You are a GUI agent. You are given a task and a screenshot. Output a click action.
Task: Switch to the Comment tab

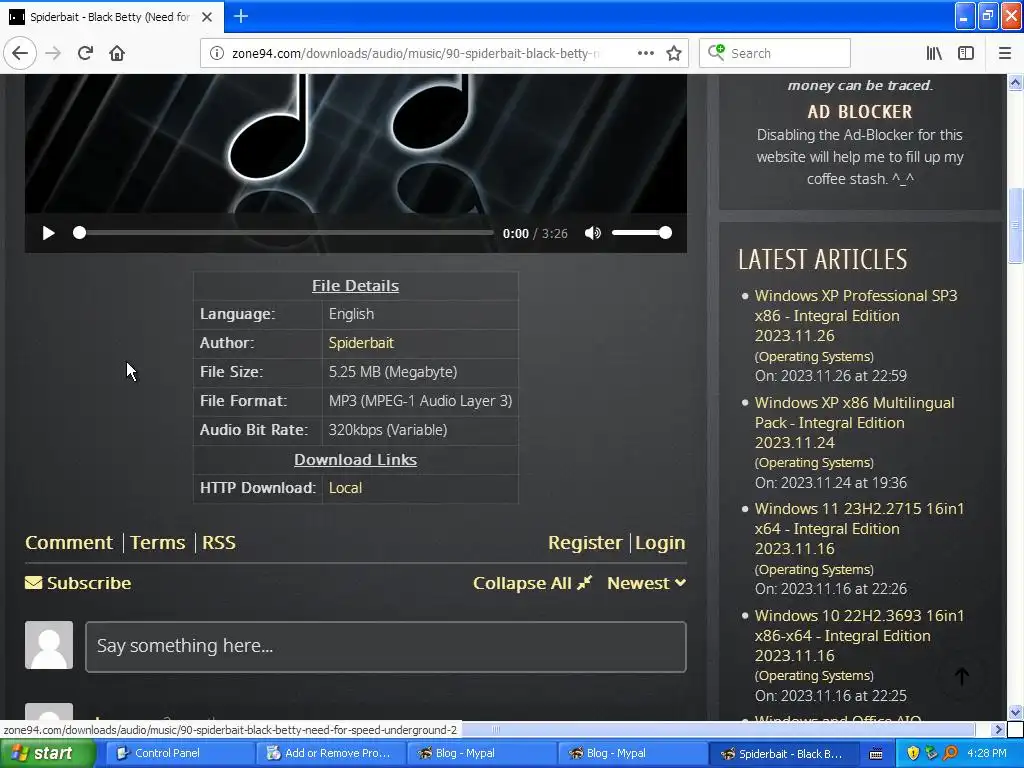pyautogui.click(x=69, y=543)
